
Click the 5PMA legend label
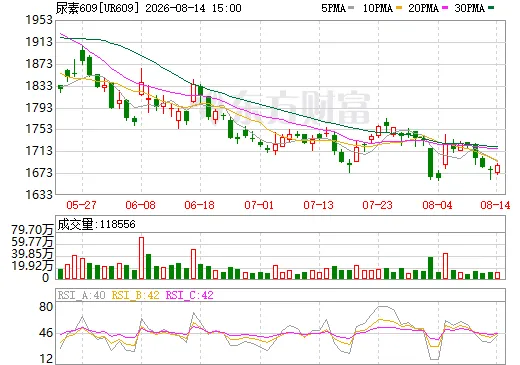333,8
